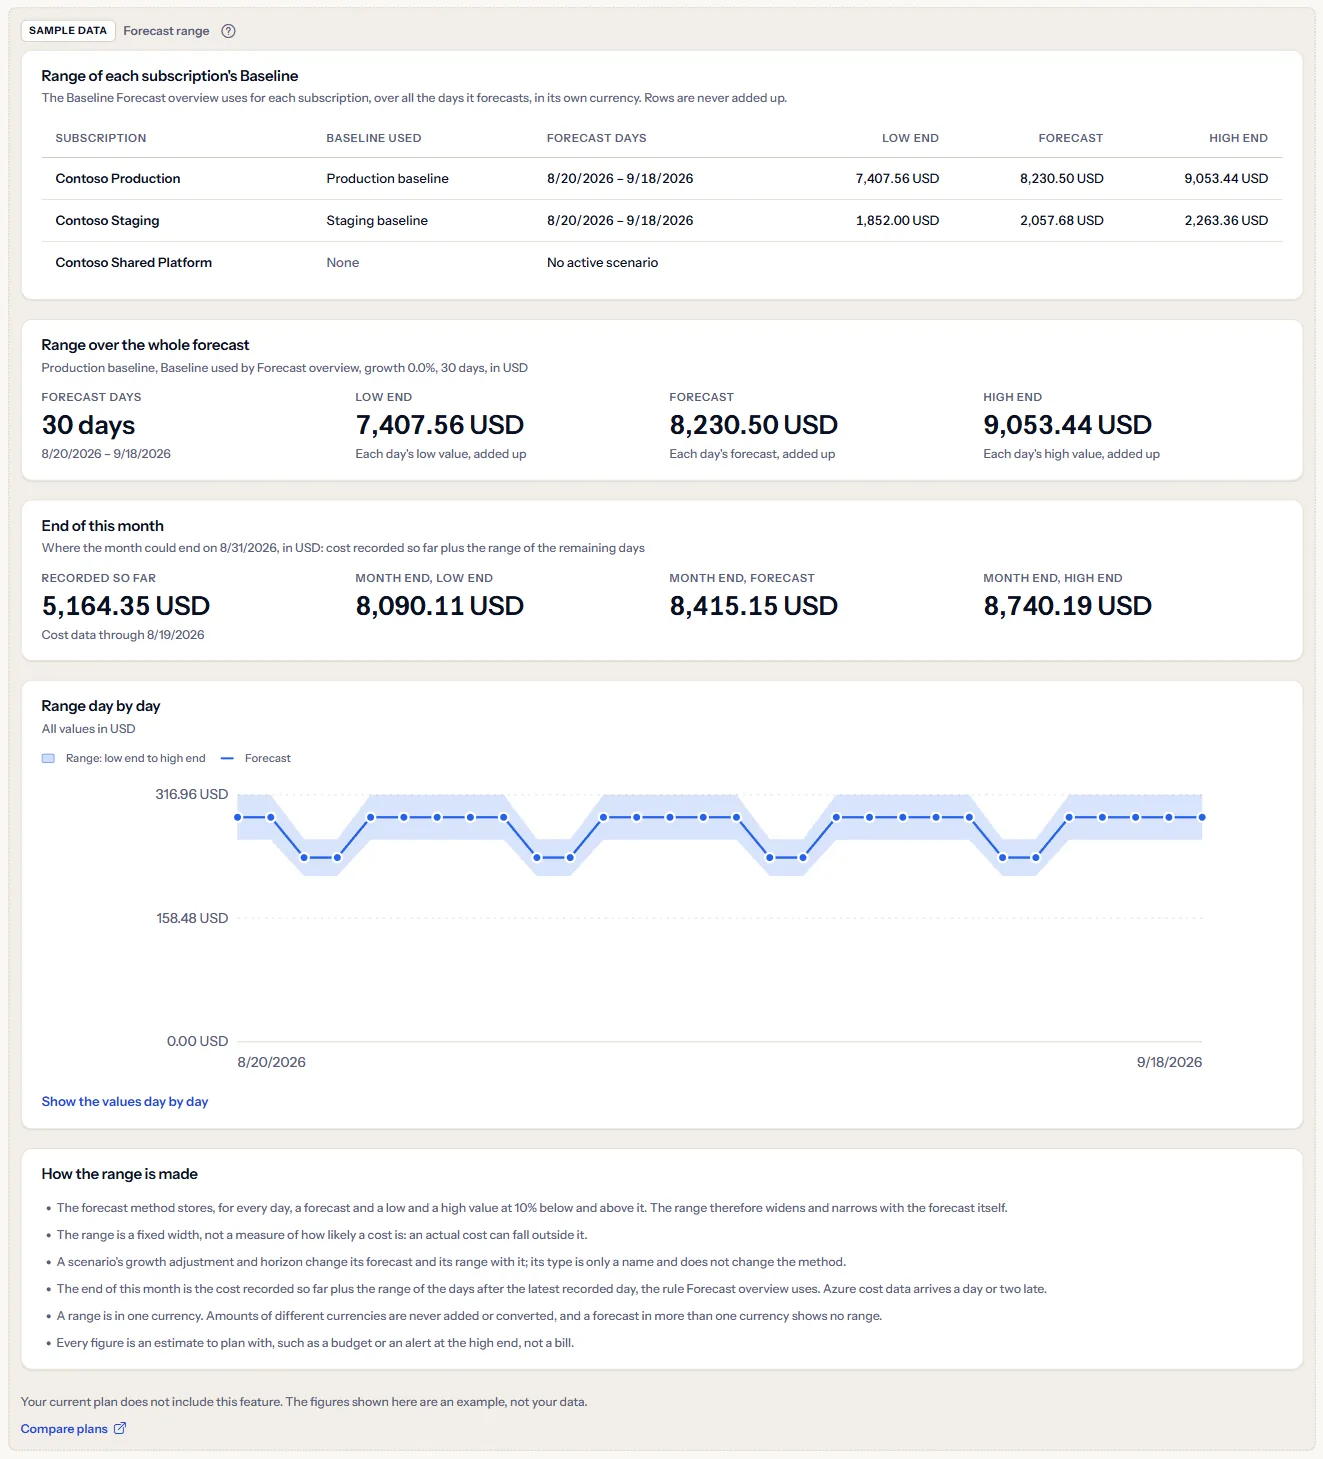This screenshot has height=1459, width=1323.
Task: Select the first forecast data point on the chart
Action: tap(238, 817)
